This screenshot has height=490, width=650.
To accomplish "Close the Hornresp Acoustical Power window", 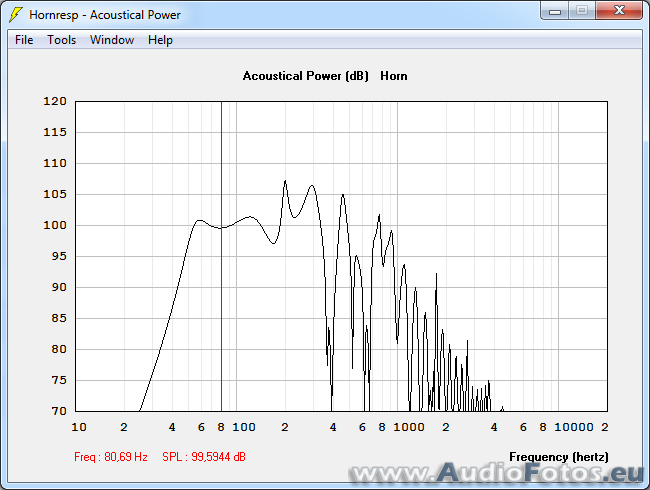I will click(618, 11).
